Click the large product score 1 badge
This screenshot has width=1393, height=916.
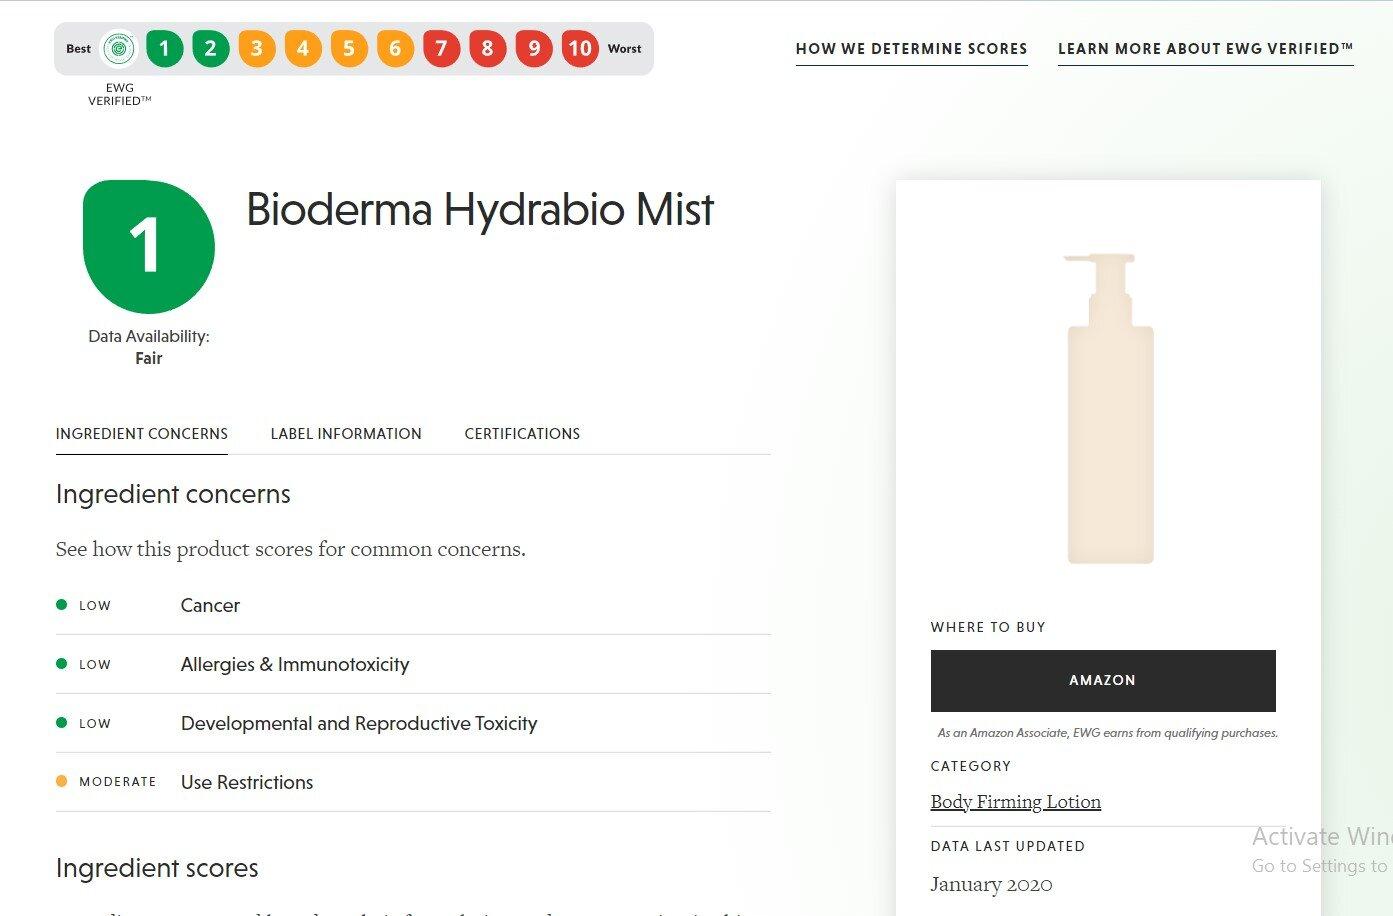click(148, 246)
